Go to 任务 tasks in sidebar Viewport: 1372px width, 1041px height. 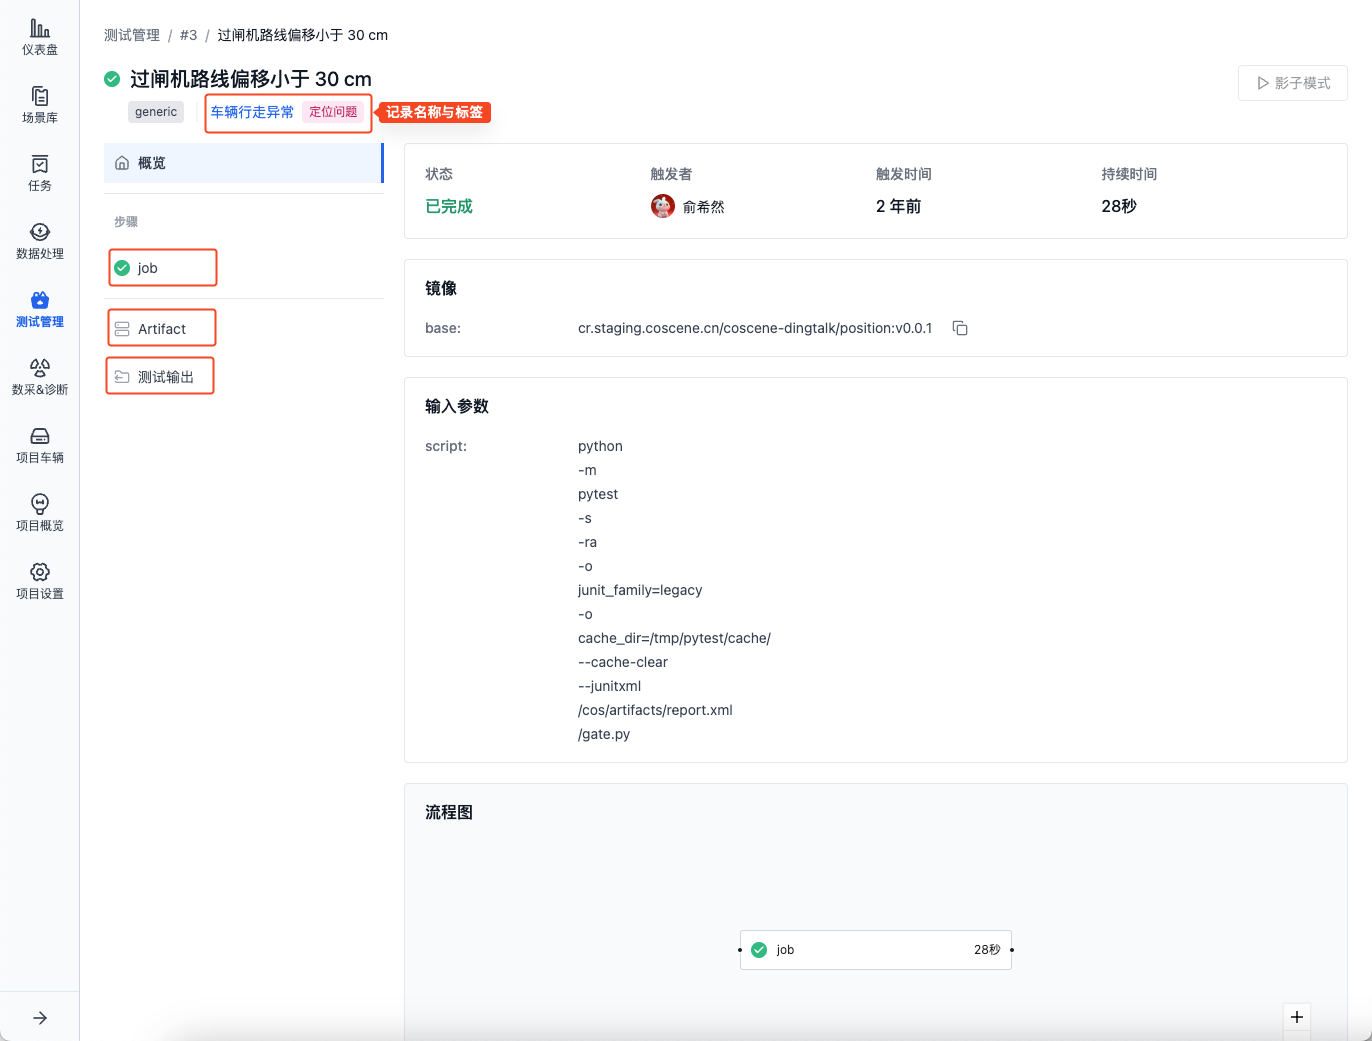[40, 172]
